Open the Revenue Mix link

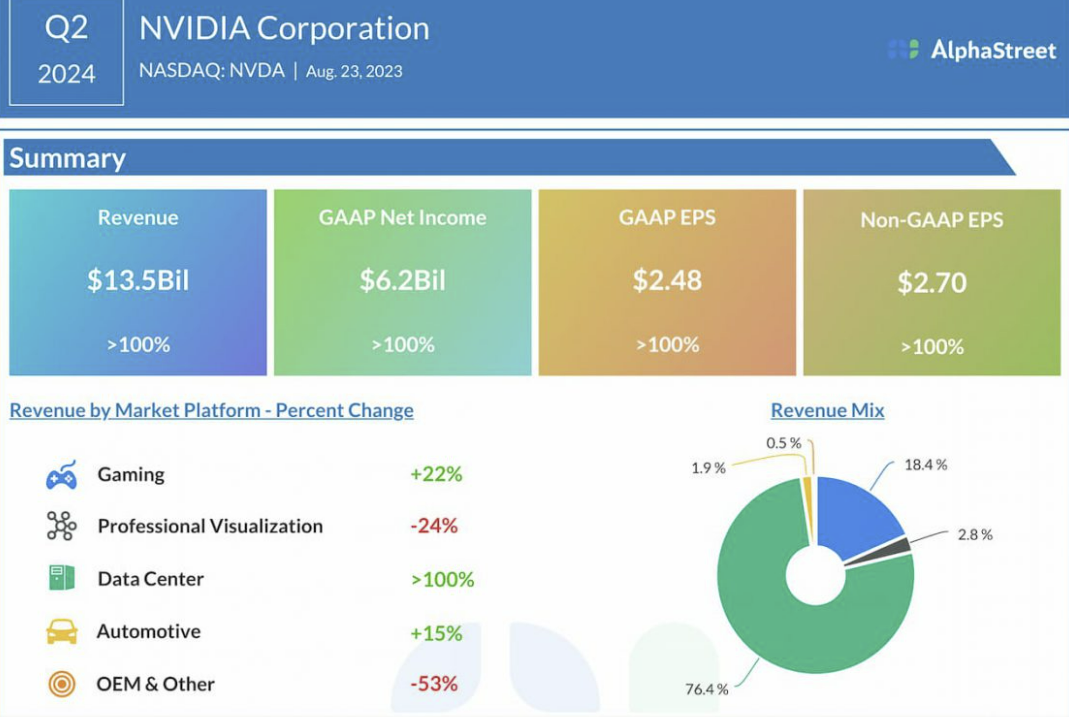pyautogui.click(x=827, y=410)
